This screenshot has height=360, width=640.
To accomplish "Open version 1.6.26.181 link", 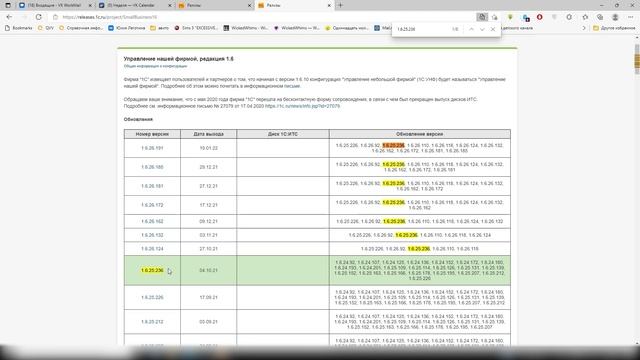I will (152, 186).
